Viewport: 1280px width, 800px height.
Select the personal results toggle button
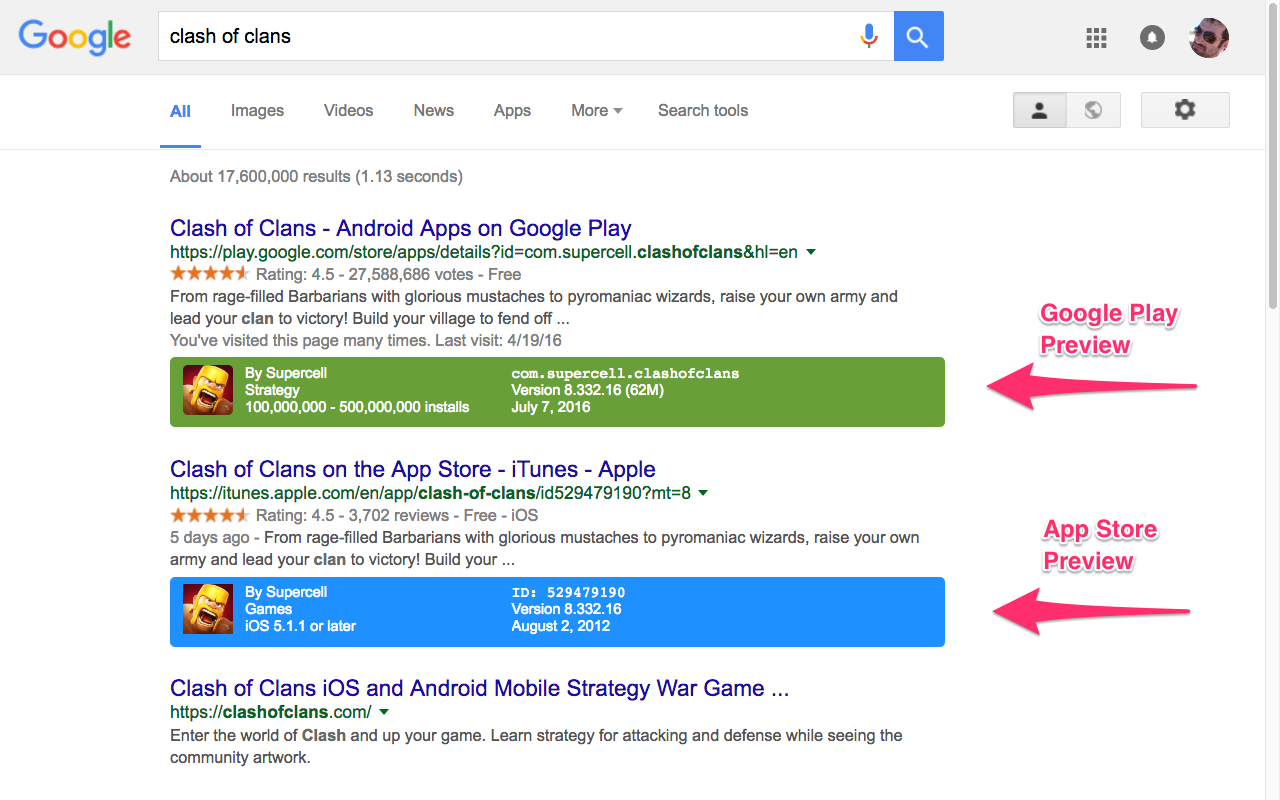tap(1039, 110)
